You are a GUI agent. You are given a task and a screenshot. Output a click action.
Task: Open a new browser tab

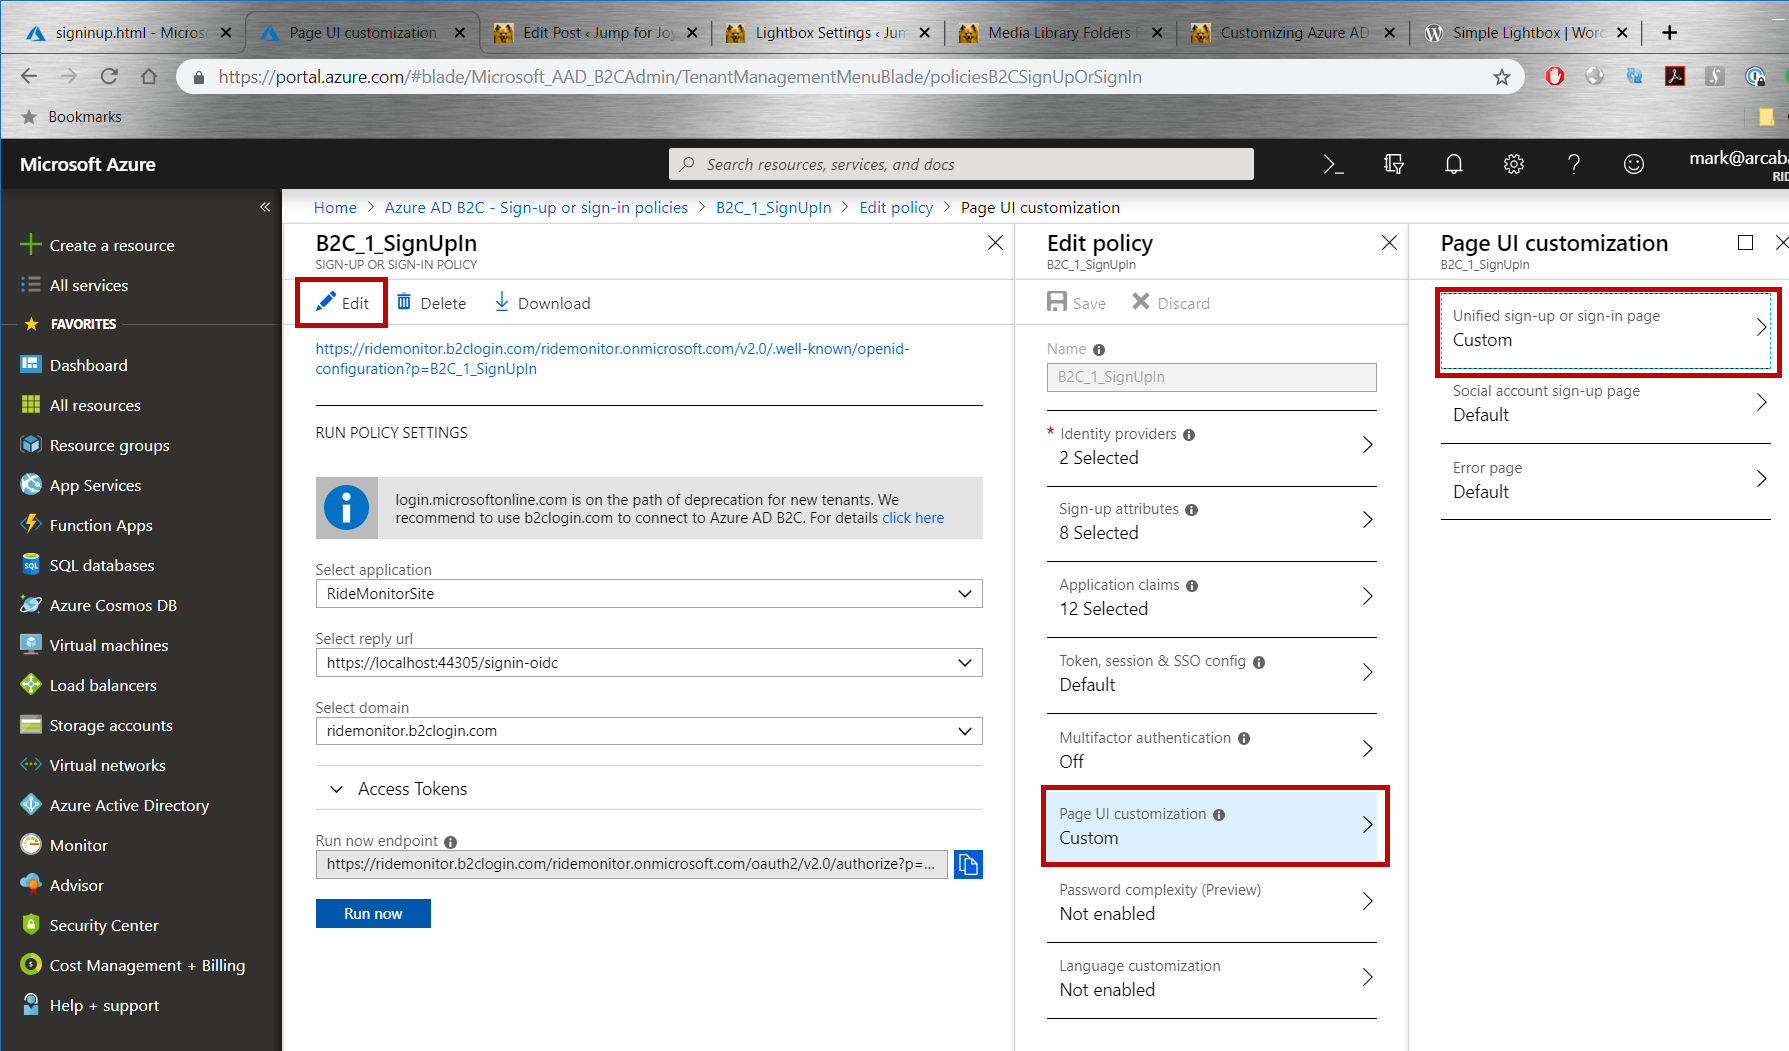coord(1669,33)
